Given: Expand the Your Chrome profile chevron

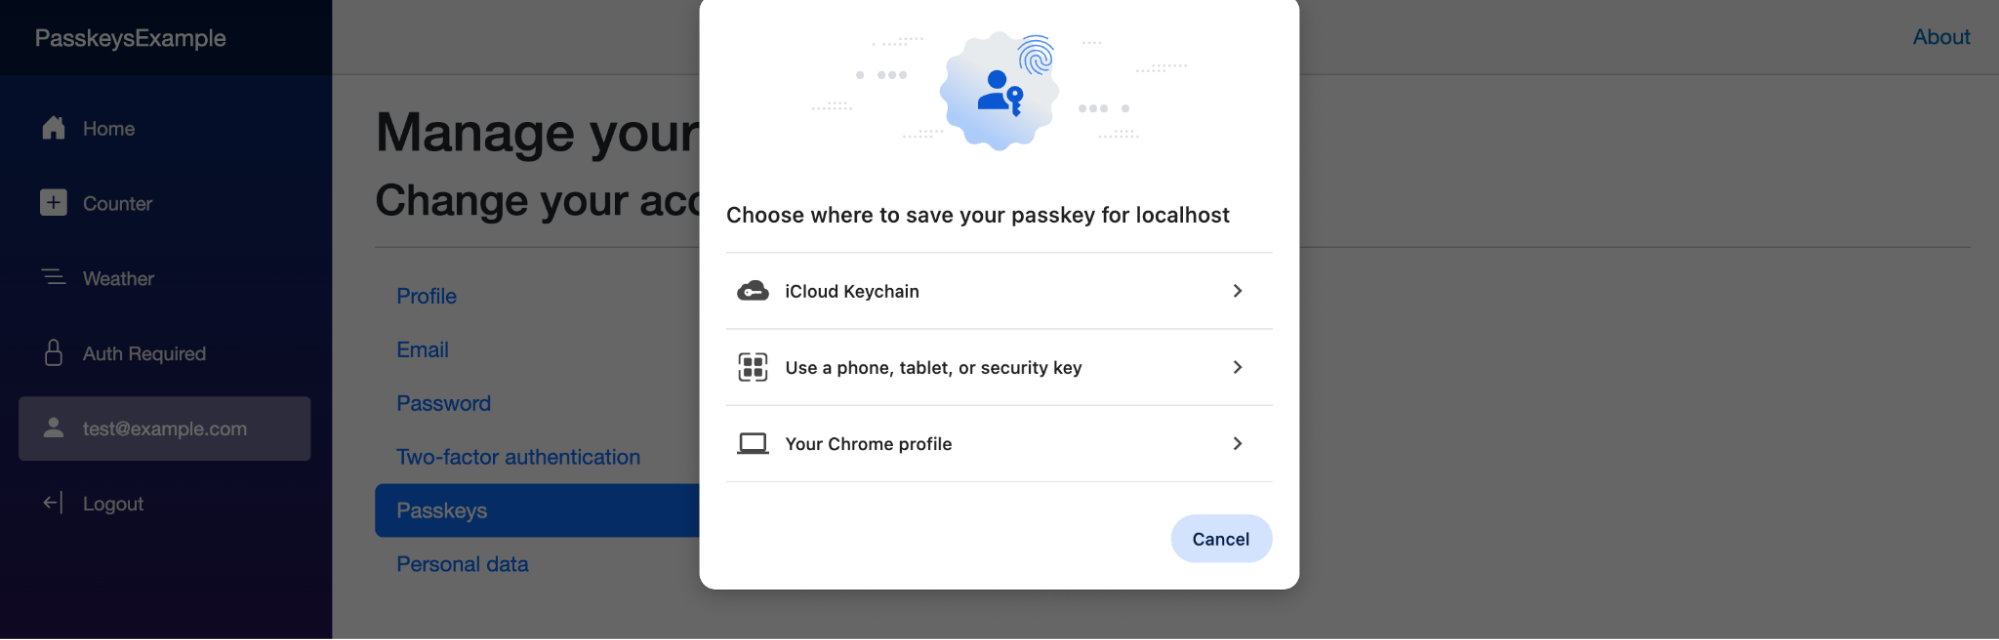Looking at the screenshot, I should 1237,443.
